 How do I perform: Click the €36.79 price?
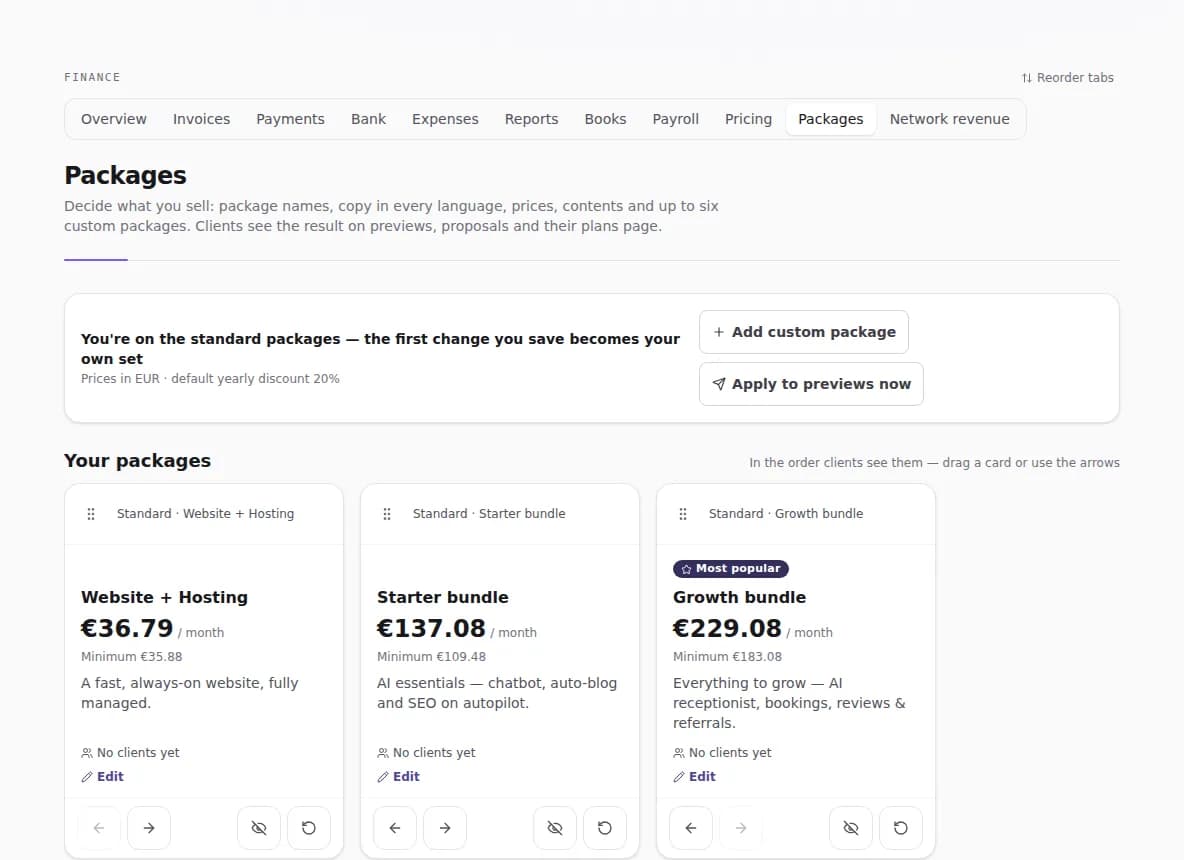click(127, 628)
